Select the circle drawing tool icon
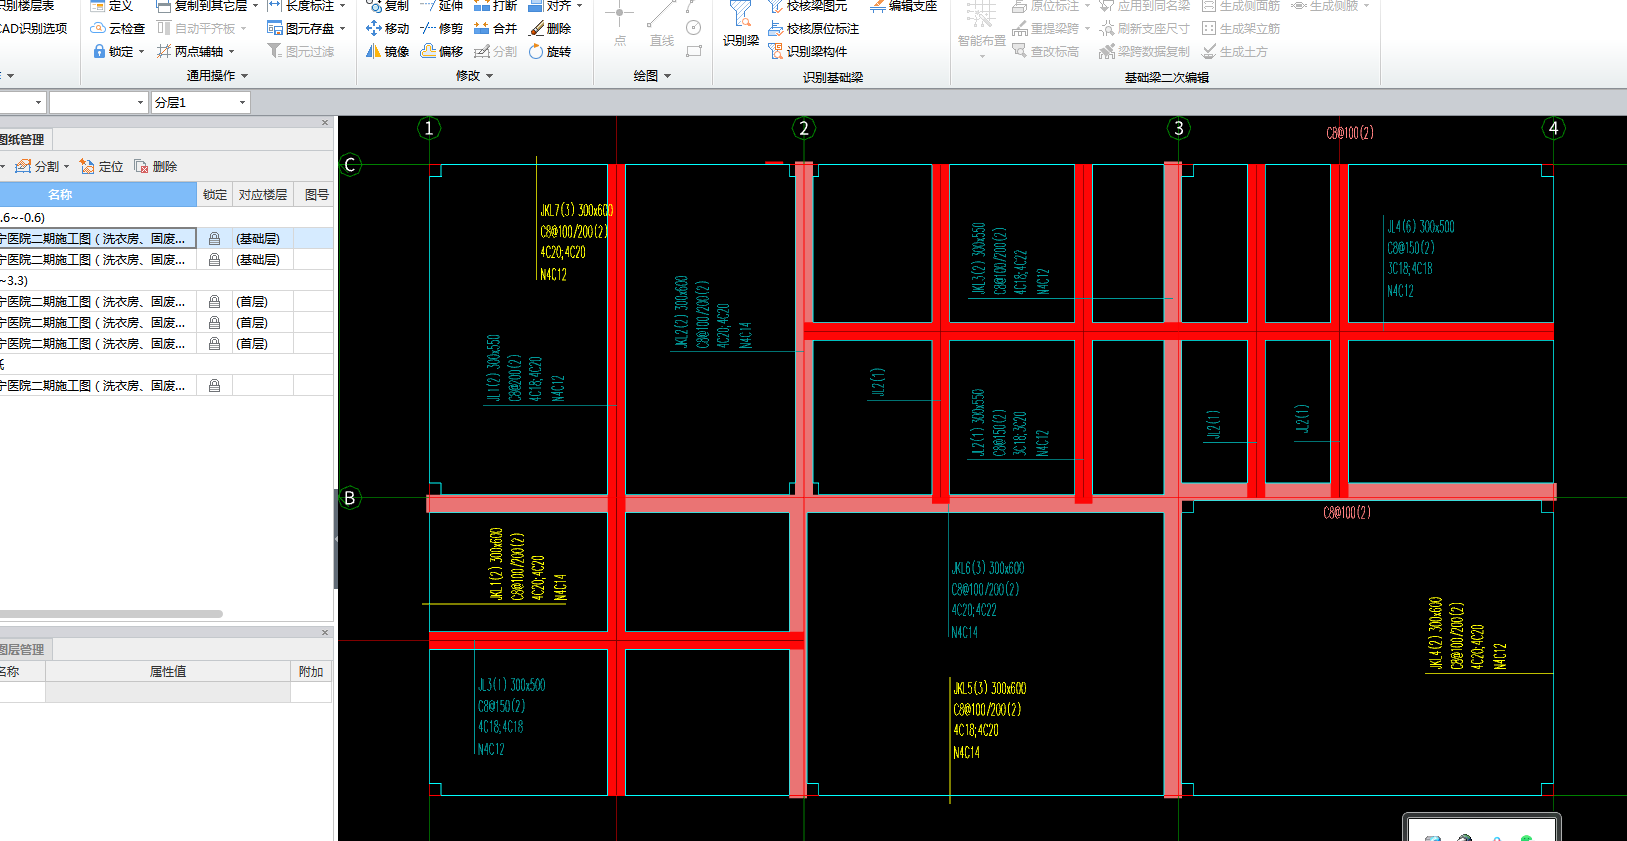 pos(694,28)
